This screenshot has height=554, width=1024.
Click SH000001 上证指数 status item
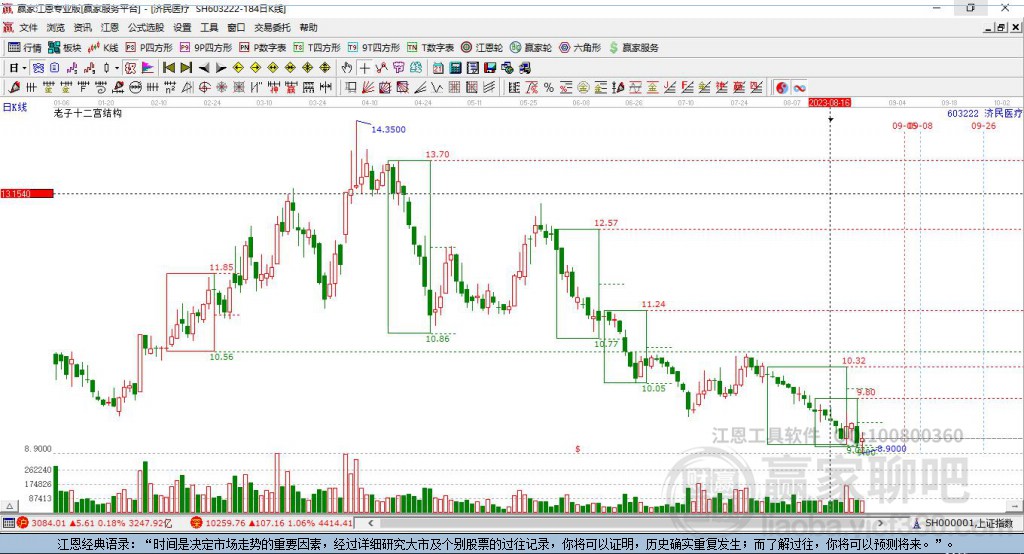[963, 523]
